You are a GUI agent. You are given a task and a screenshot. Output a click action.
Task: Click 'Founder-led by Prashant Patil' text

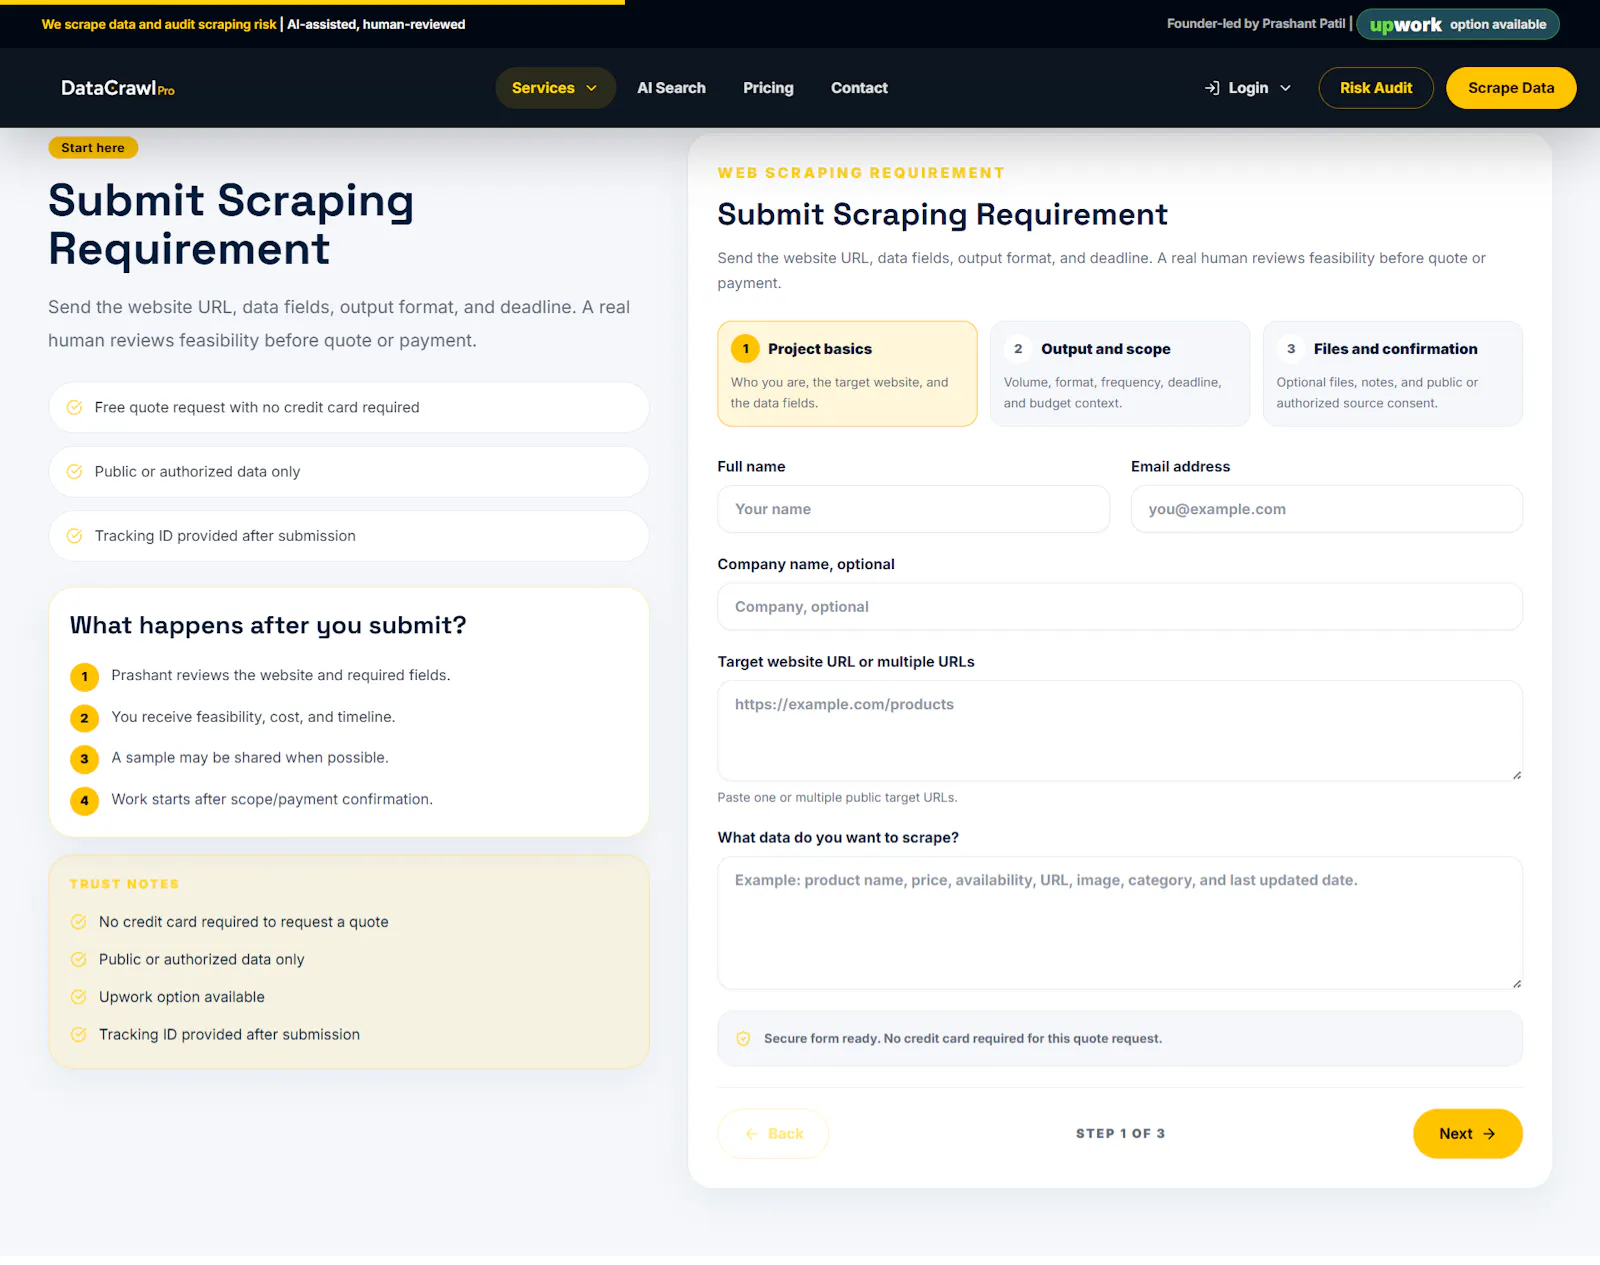[1256, 24]
